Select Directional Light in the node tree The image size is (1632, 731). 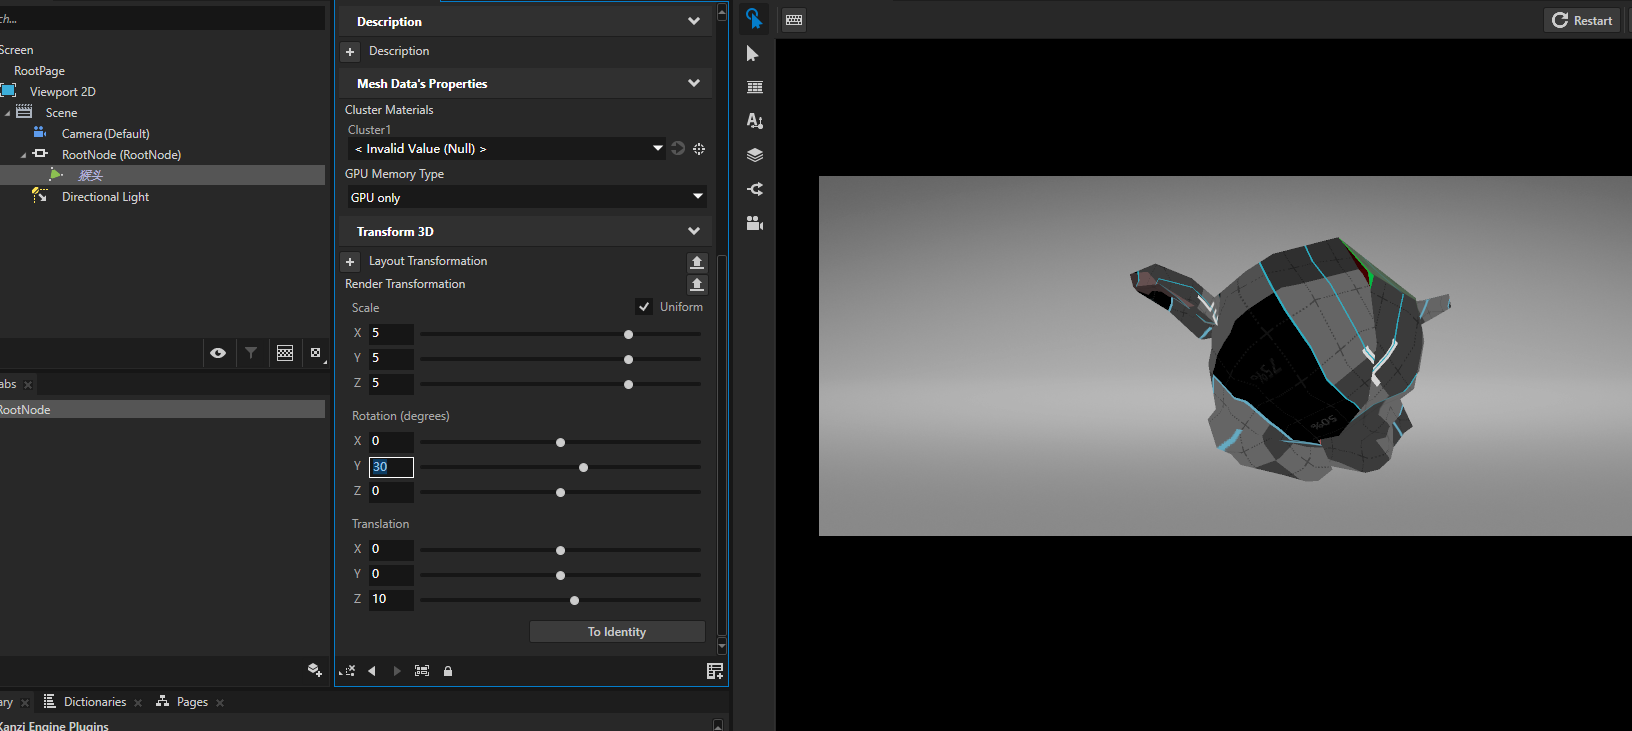(105, 197)
